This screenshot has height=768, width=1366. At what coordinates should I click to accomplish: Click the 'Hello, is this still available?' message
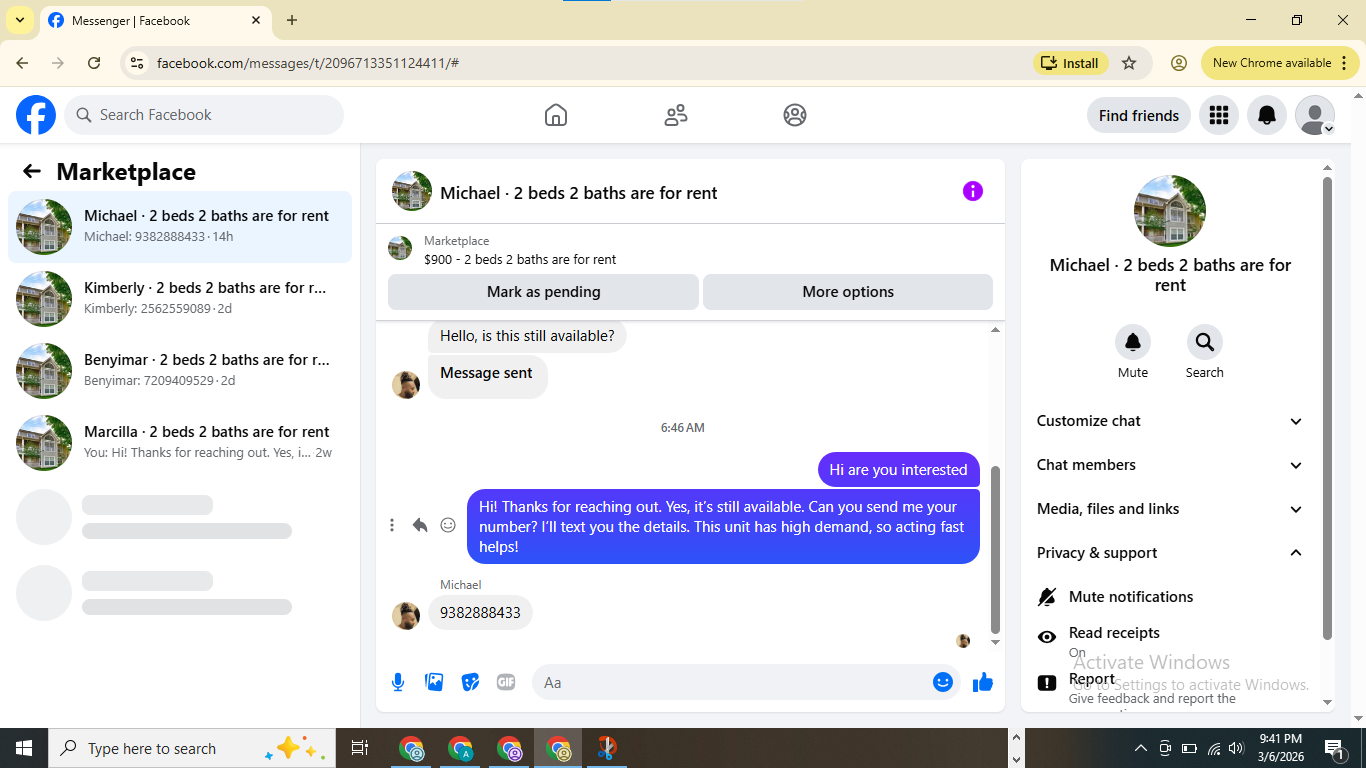pyautogui.click(x=527, y=336)
